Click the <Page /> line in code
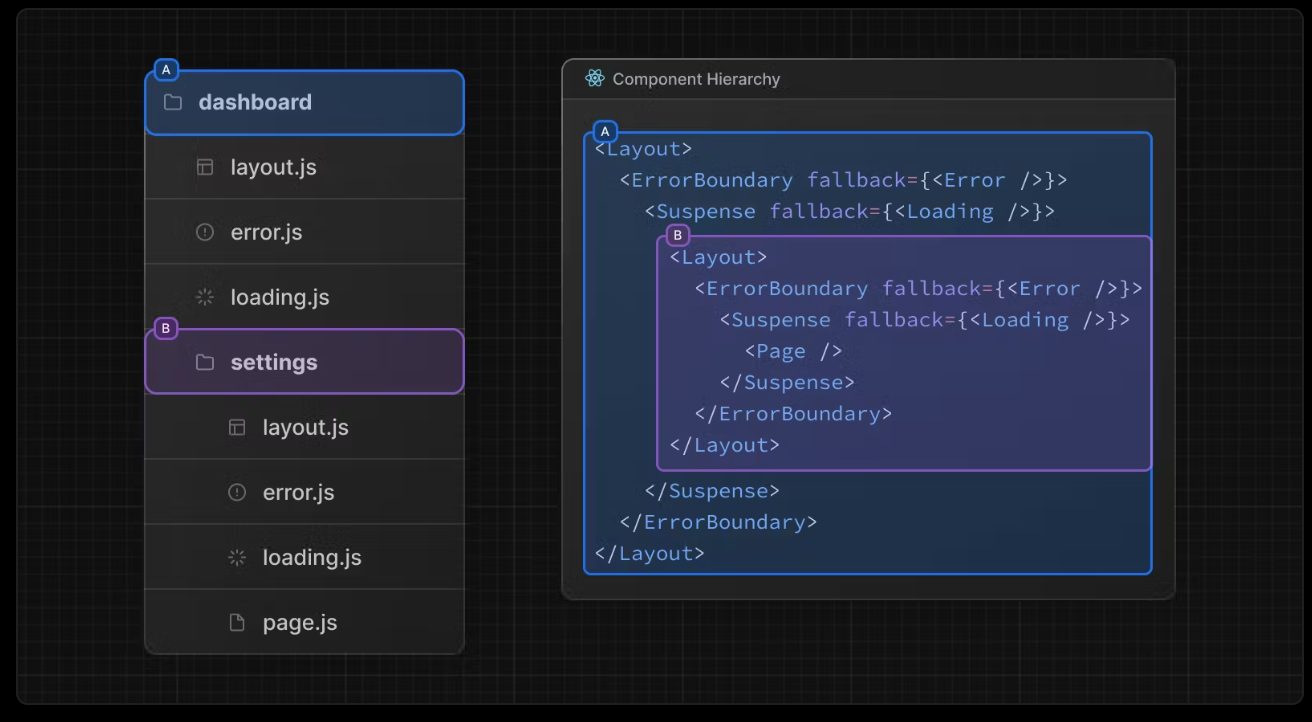 793,351
